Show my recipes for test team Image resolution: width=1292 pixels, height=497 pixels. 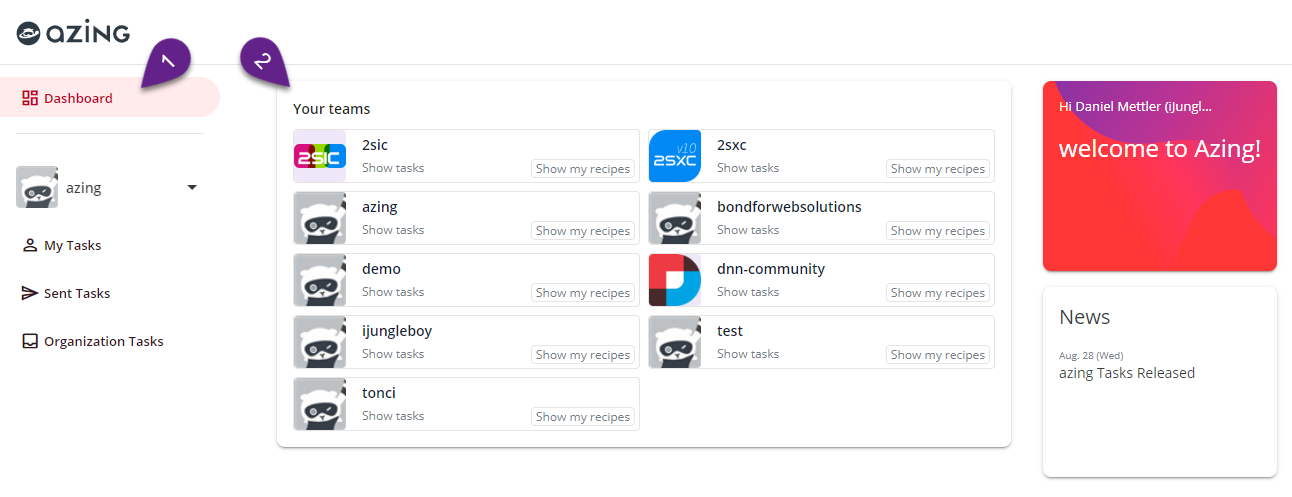[x=937, y=355]
